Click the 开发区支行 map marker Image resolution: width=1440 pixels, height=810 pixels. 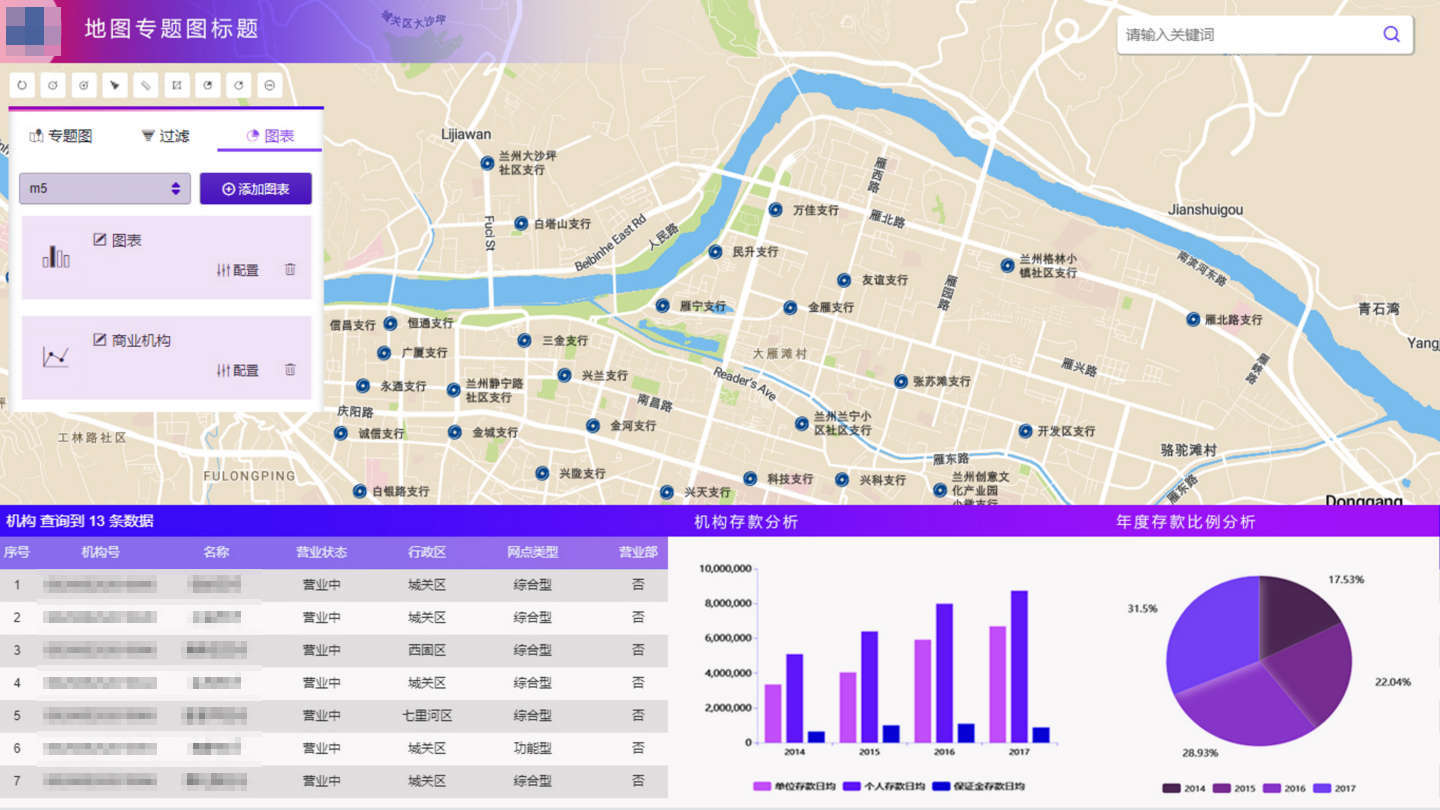click(1025, 431)
